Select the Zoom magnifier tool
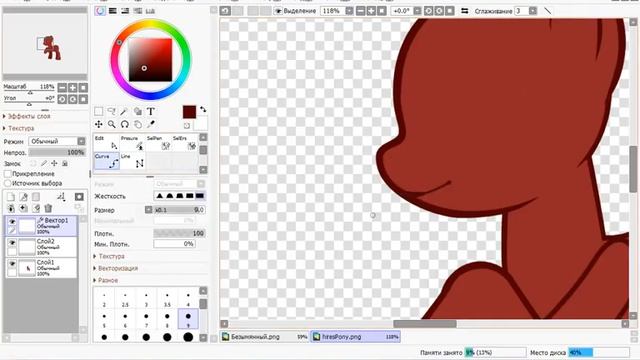The width and height of the screenshot is (640, 360). click(x=111, y=124)
